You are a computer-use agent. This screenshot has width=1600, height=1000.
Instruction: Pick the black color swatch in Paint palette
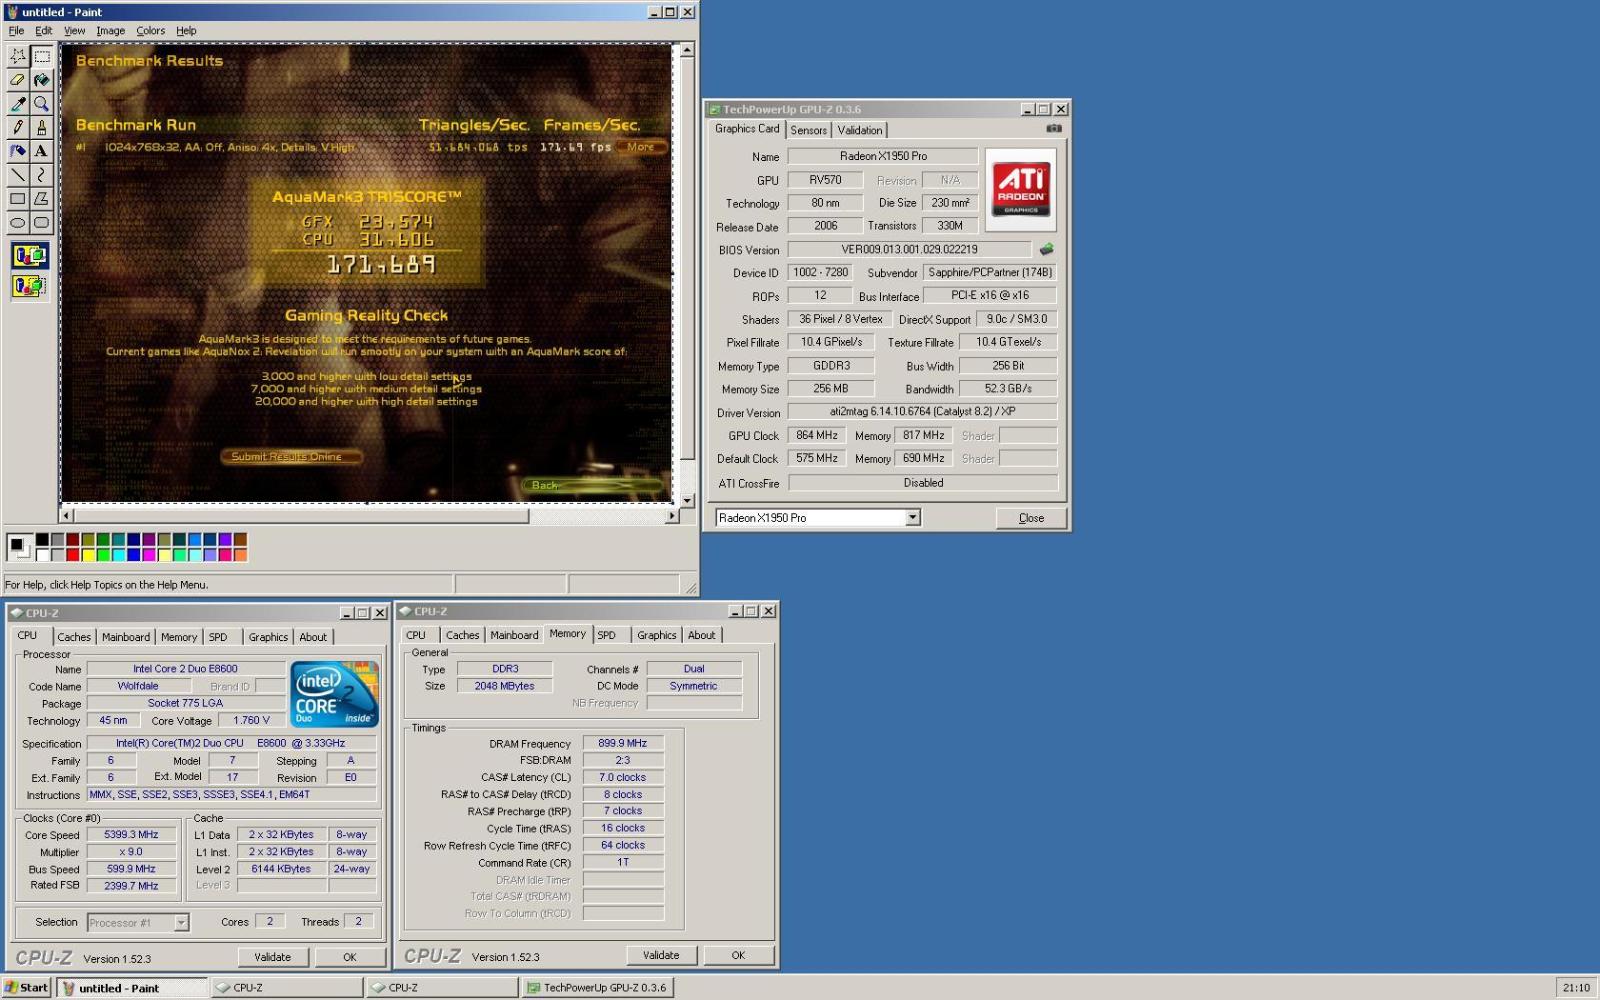click(42, 540)
